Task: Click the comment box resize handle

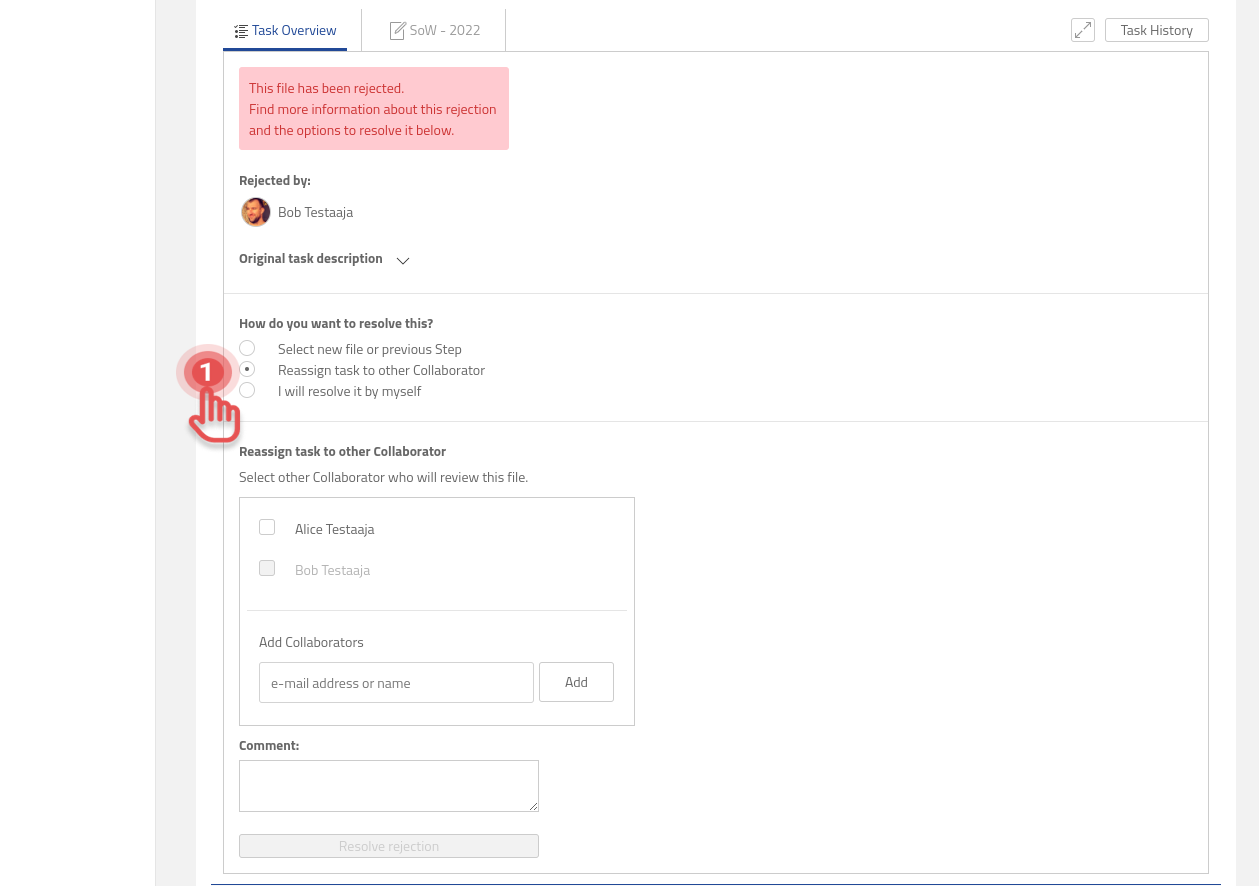Action: pos(534,806)
